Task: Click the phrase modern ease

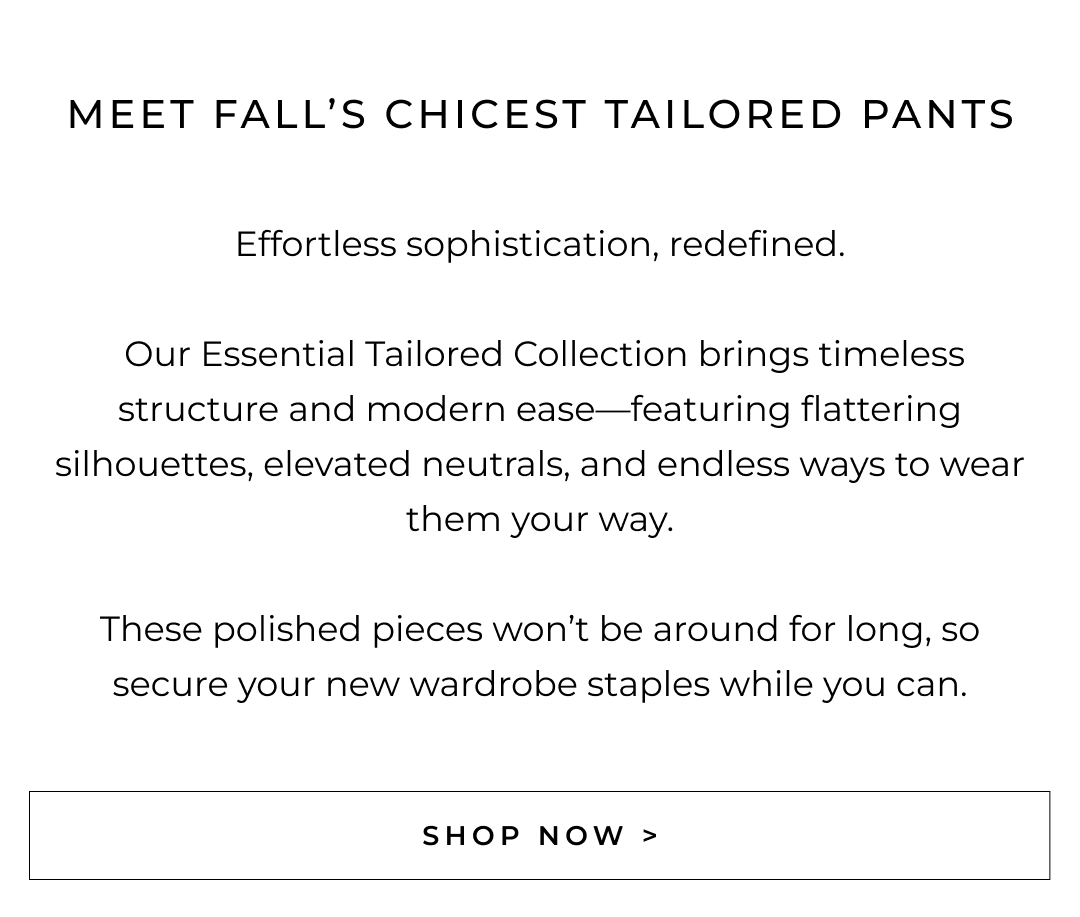Action: (x=480, y=409)
